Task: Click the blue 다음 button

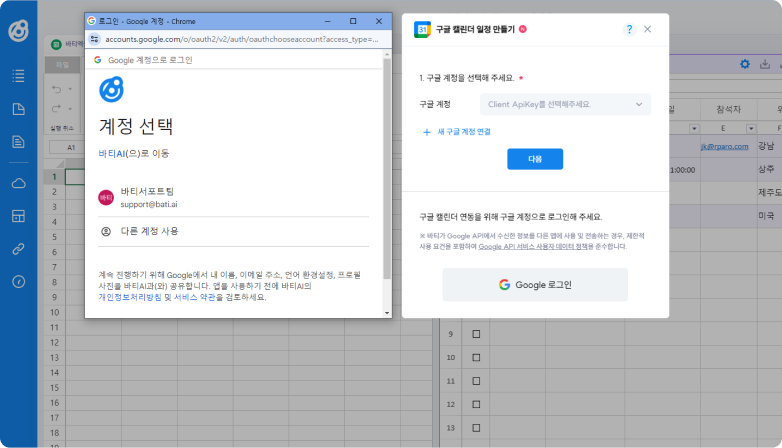Action: 535,159
